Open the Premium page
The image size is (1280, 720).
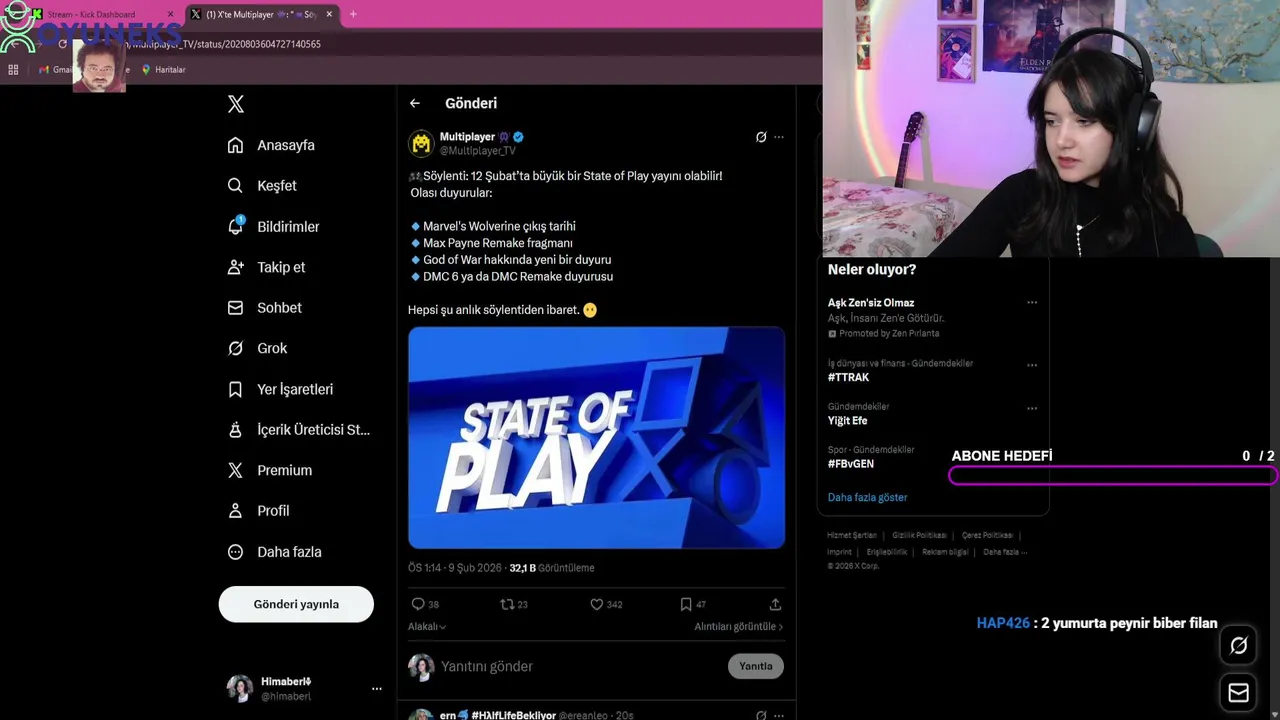pyautogui.click(x=269, y=470)
